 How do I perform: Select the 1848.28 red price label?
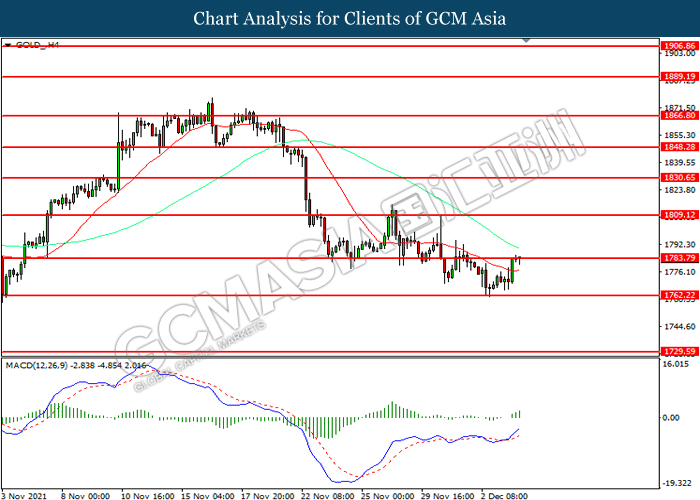pyautogui.click(x=679, y=147)
